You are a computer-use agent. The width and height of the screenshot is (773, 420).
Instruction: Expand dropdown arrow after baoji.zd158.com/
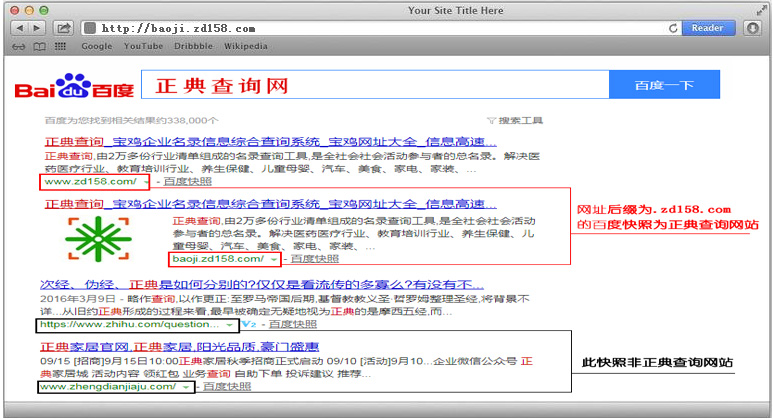click(x=274, y=260)
